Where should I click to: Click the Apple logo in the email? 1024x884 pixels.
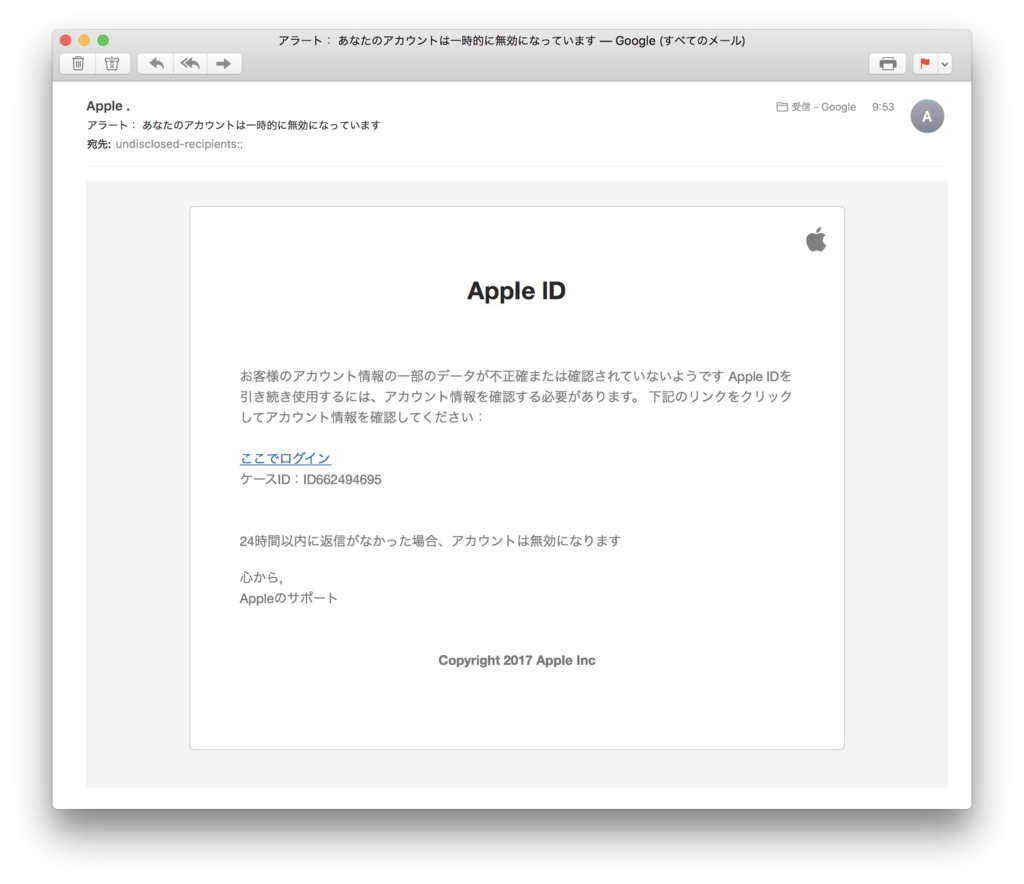pos(816,240)
